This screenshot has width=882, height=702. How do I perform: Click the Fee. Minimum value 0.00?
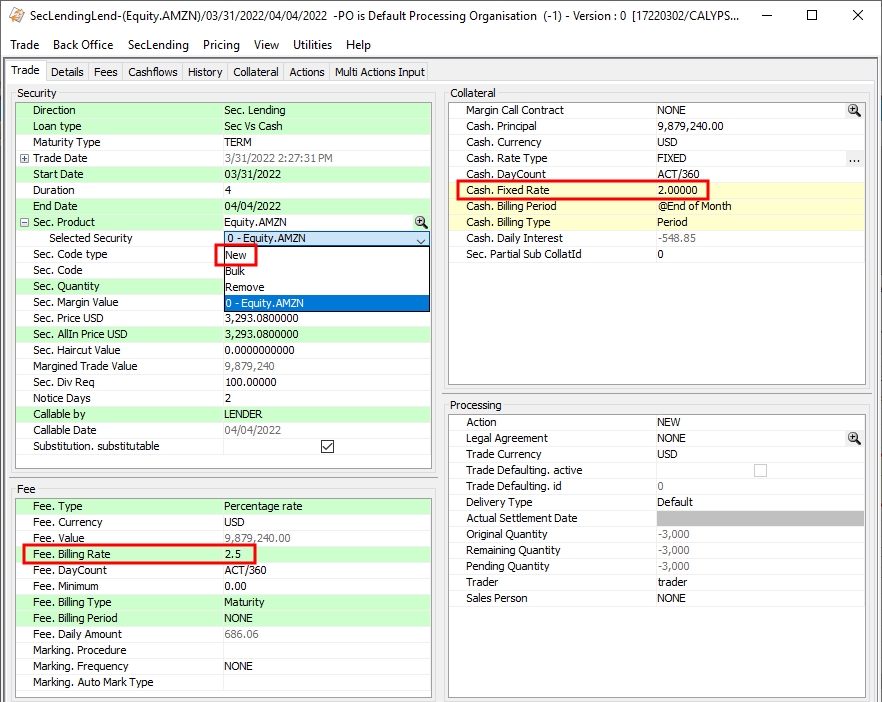click(x=235, y=586)
